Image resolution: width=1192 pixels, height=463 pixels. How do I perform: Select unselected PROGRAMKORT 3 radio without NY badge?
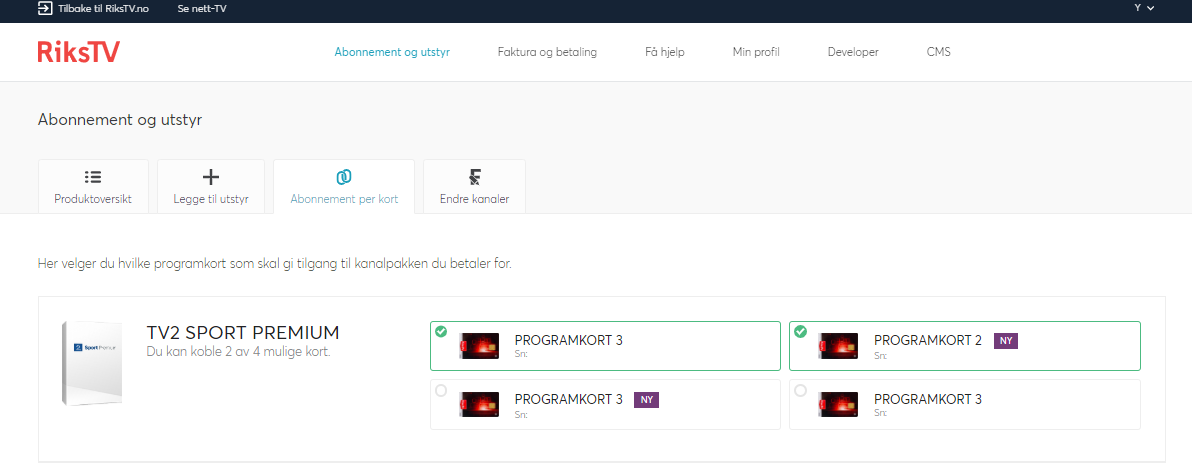coord(800,390)
